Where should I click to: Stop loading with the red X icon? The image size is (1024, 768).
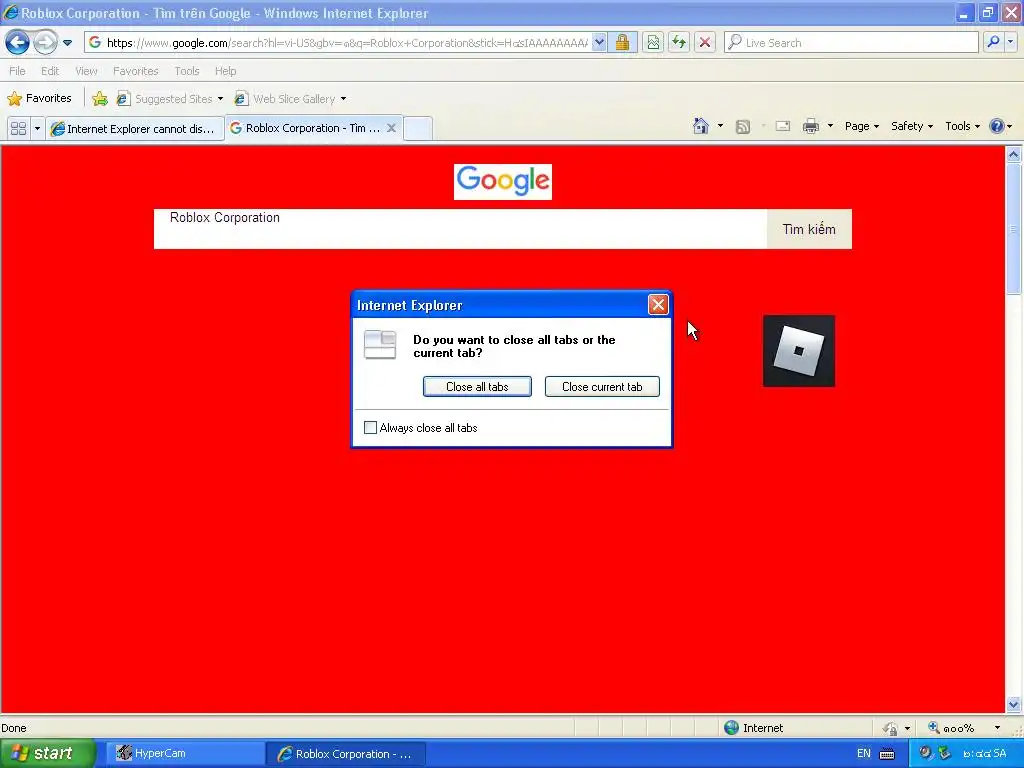point(705,43)
